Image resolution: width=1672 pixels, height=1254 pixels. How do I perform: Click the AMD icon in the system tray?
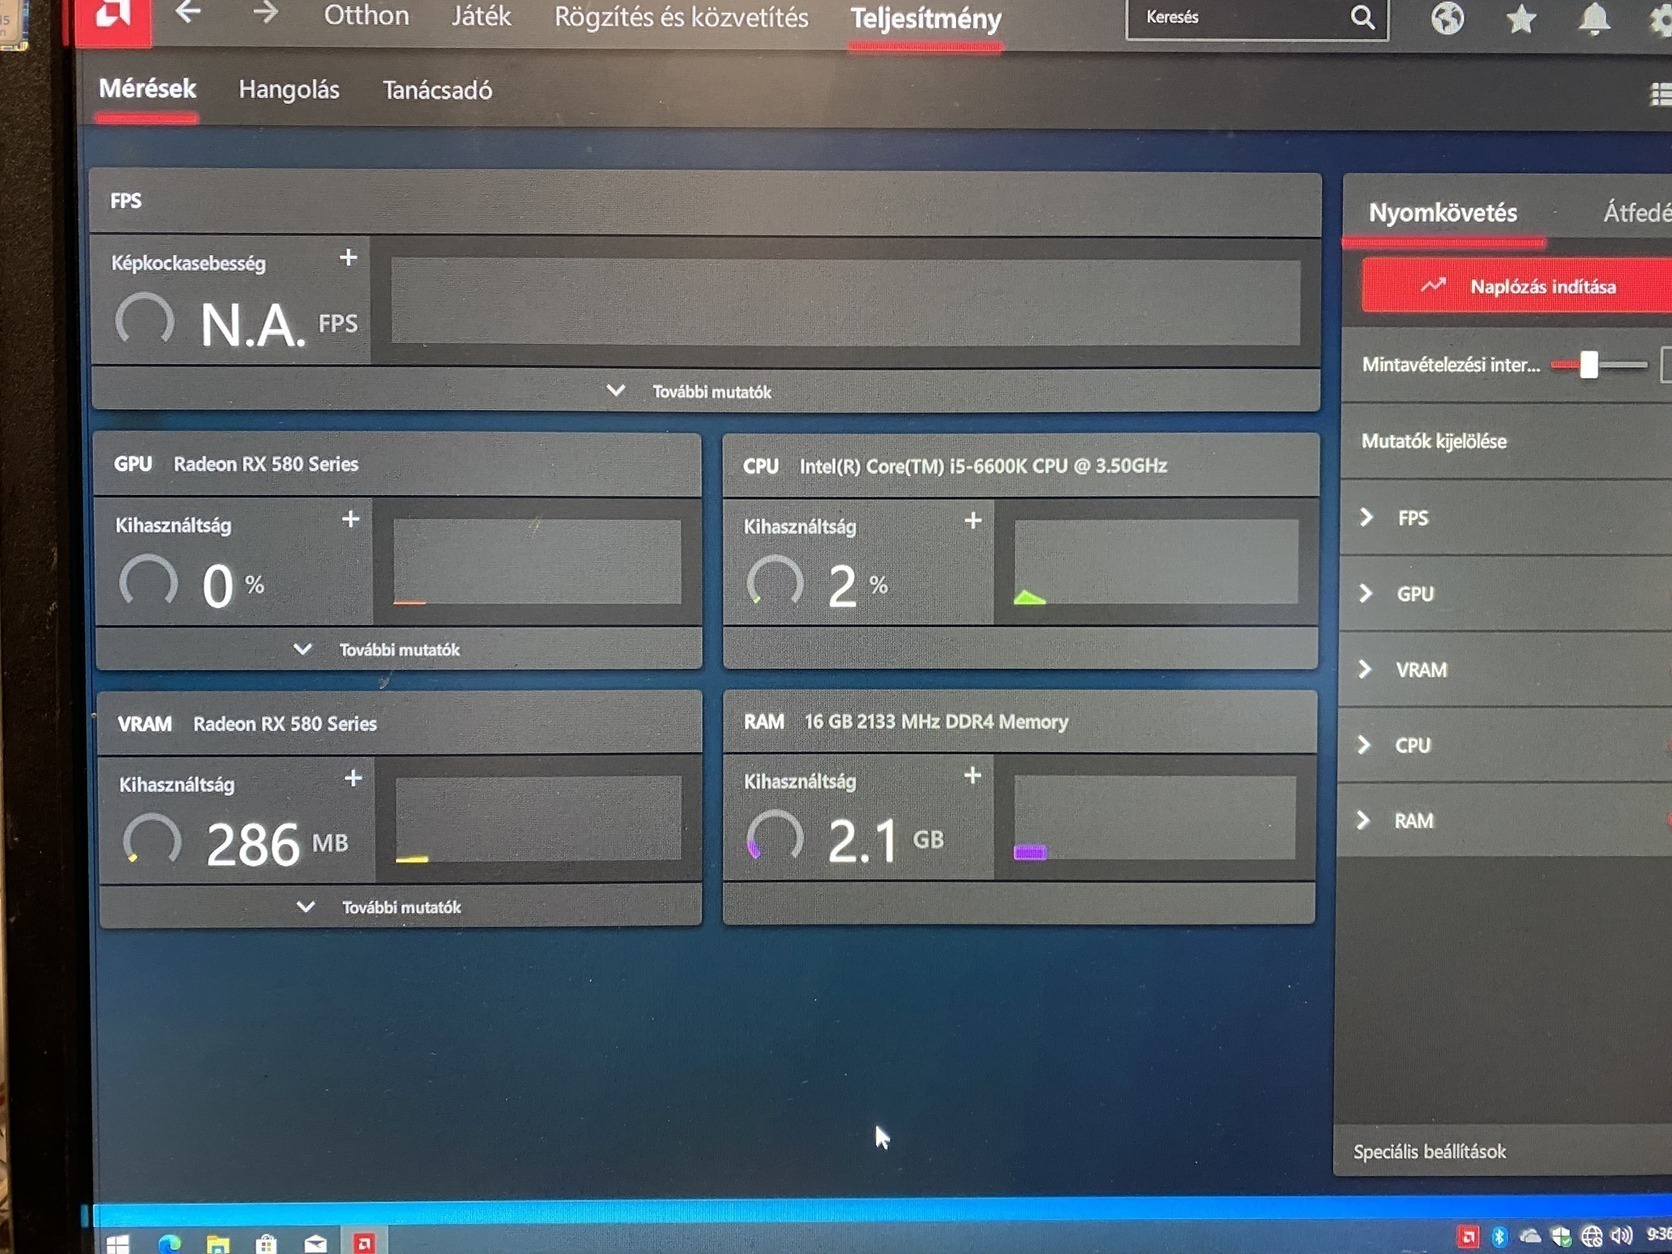click(1468, 1237)
